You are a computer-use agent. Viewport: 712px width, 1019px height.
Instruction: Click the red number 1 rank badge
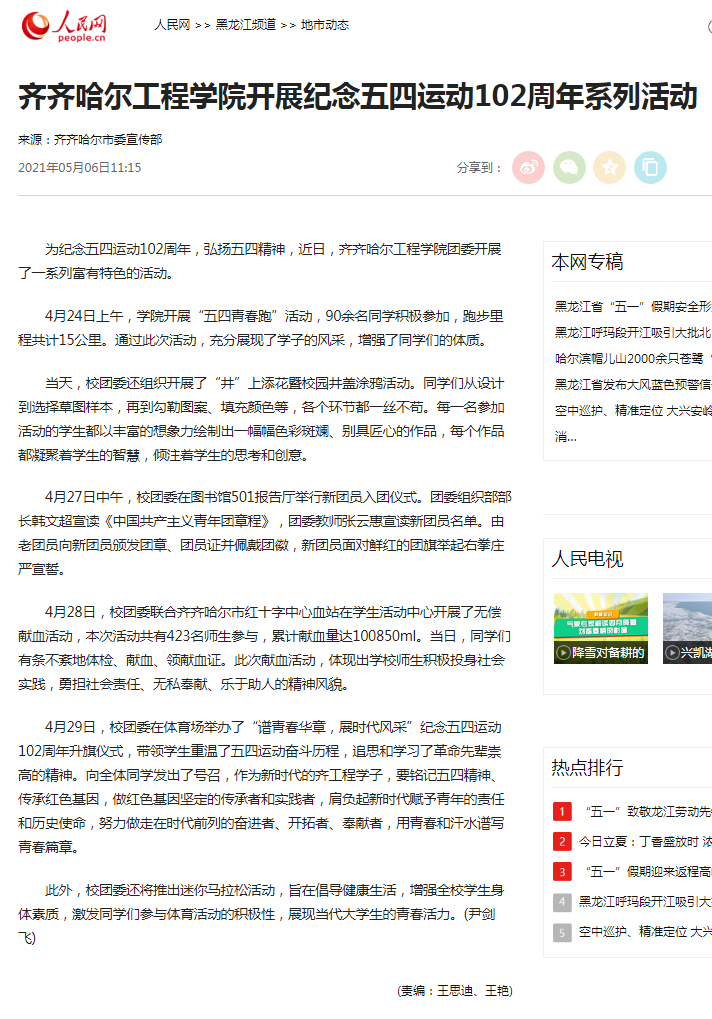[x=563, y=811]
